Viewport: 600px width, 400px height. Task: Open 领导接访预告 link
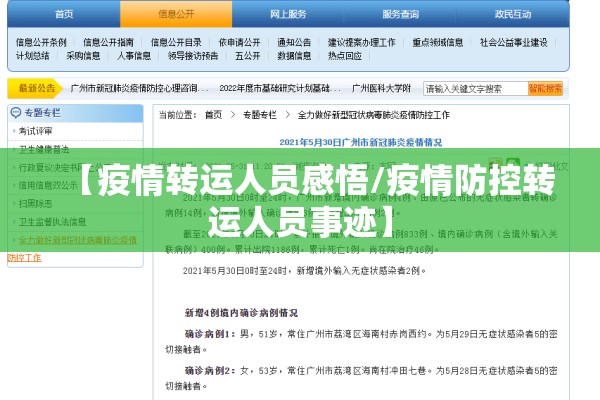(x=193, y=56)
